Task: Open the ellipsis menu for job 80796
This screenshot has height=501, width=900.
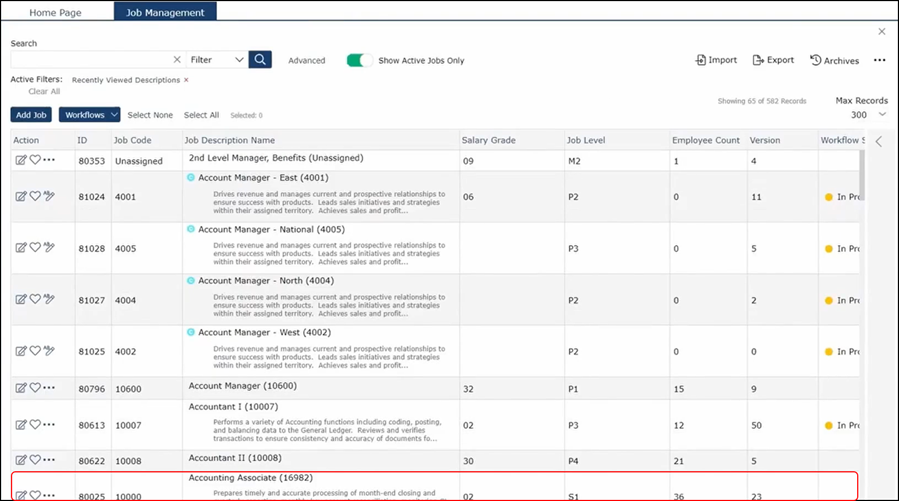Action: 49,388
